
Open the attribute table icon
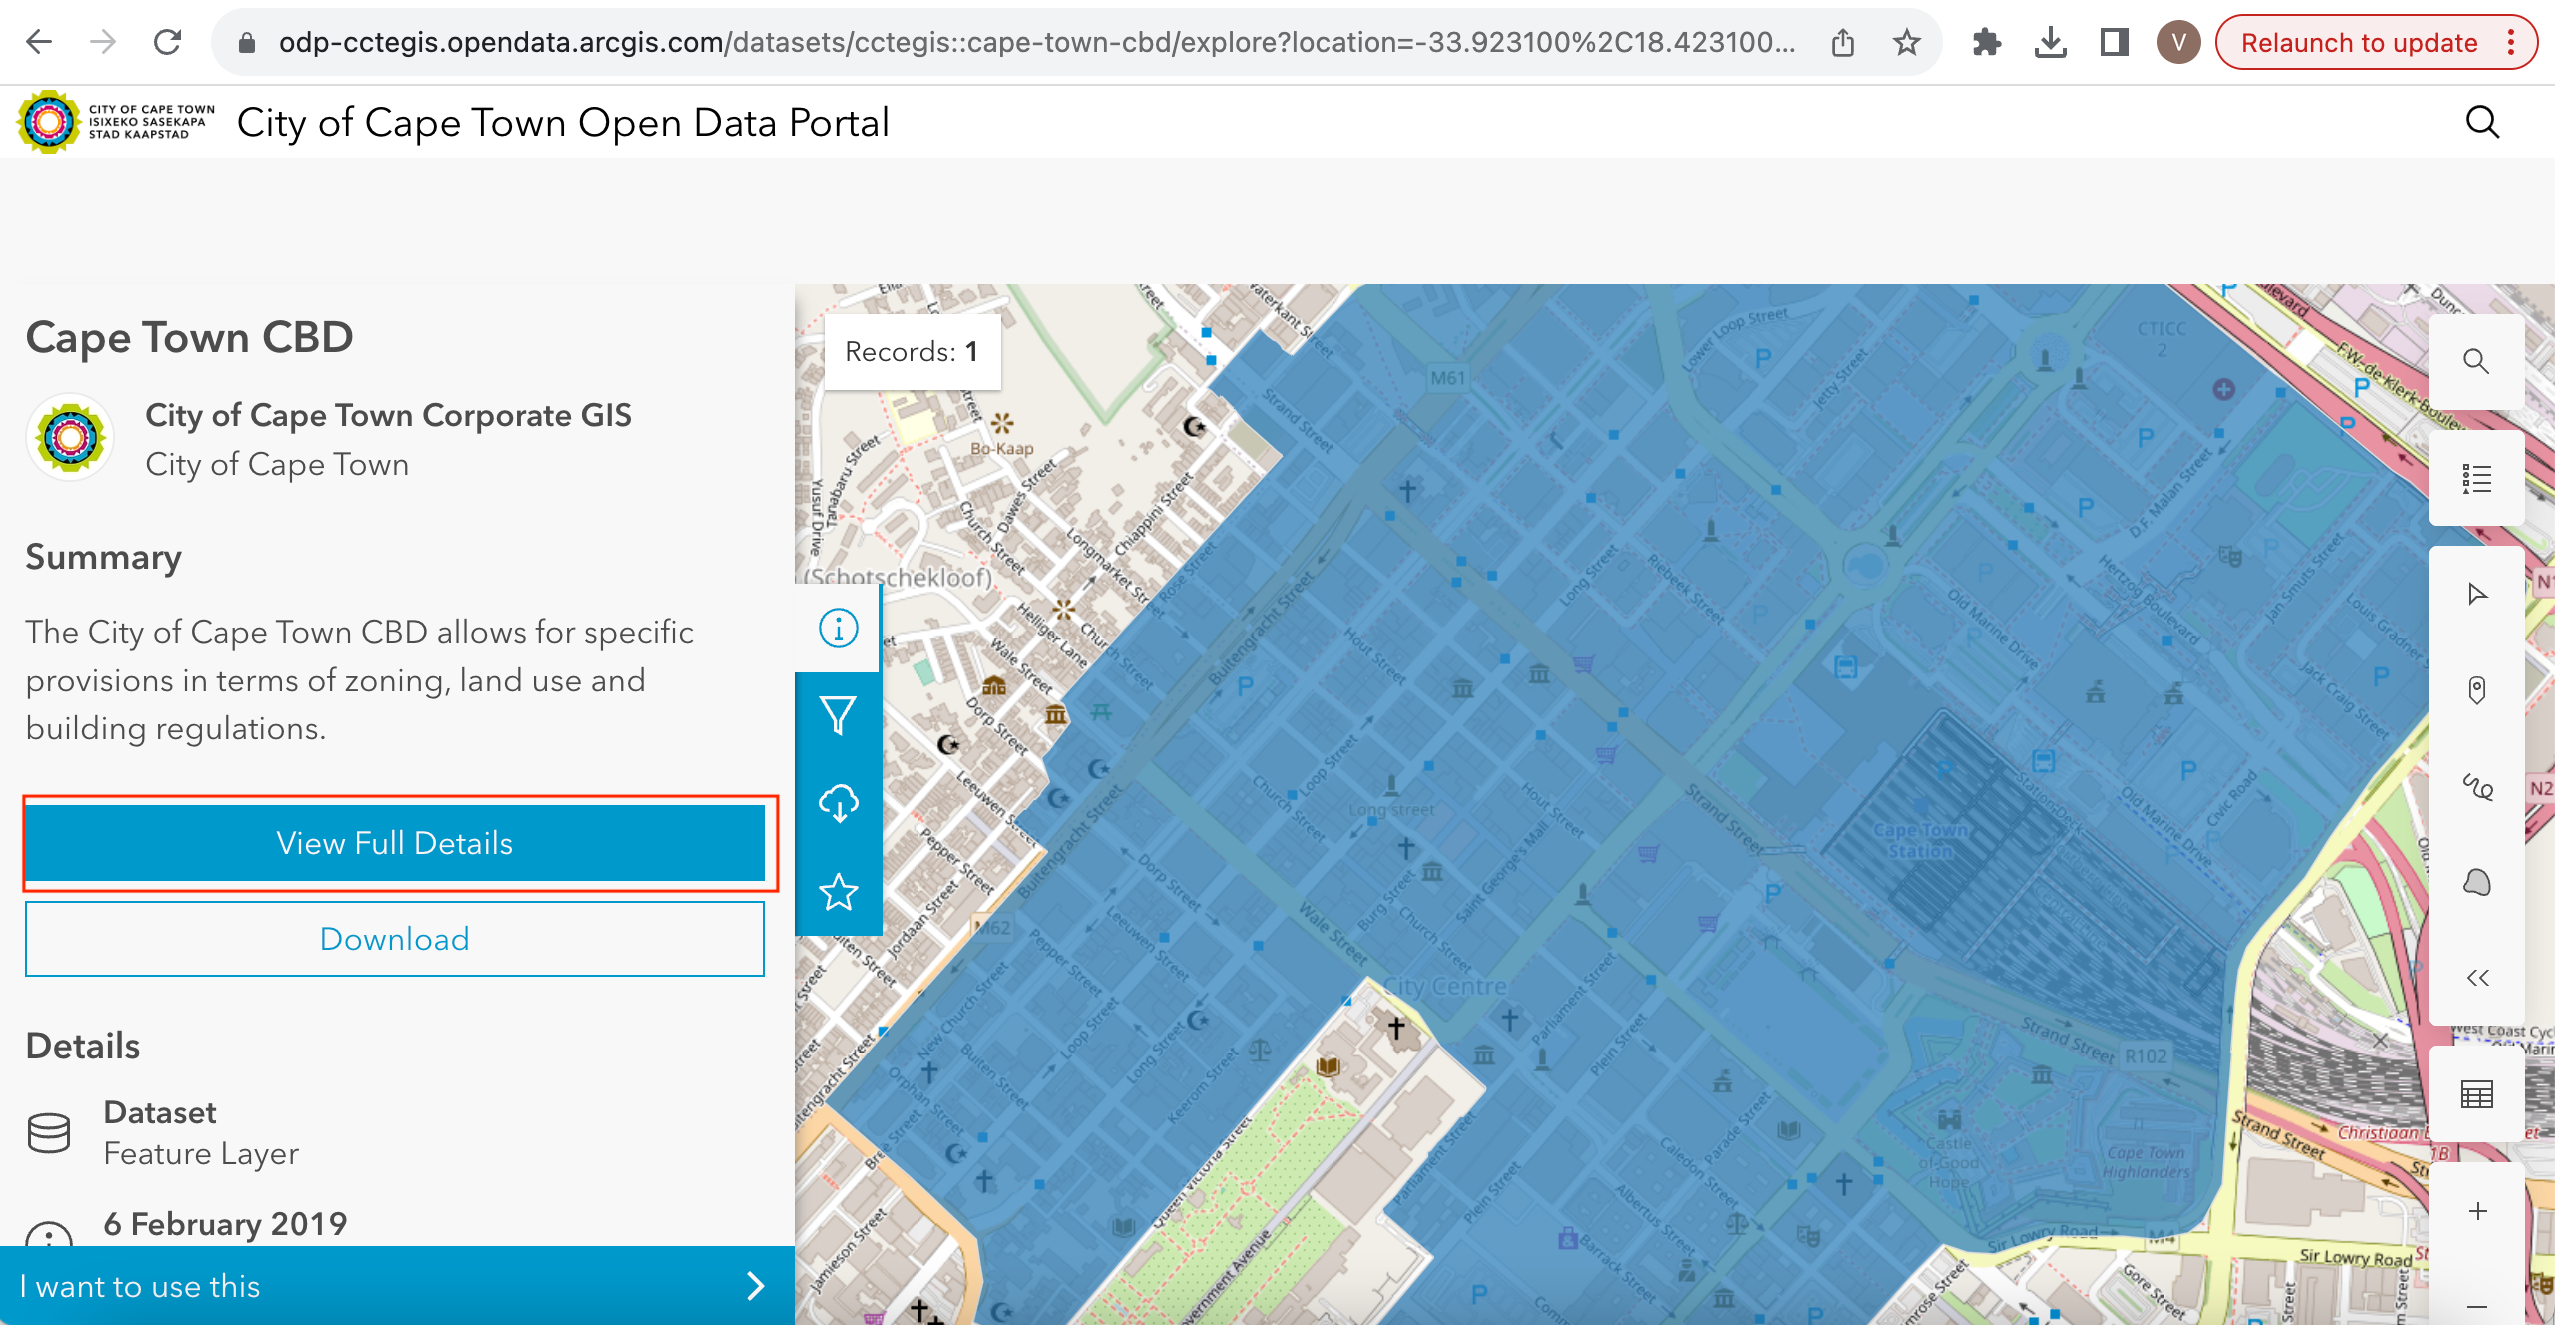pos(2476,1095)
